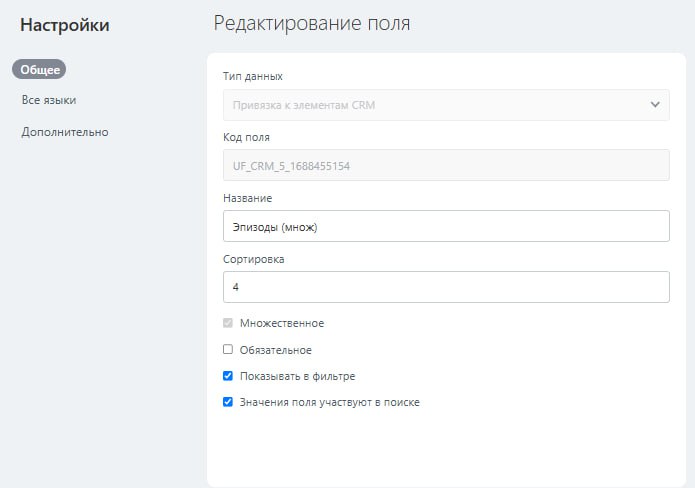Image resolution: width=695 pixels, height=488 pixels.
Task: Focus the Название field containing Эпизоды (множ)
Action: pos(445,226)
